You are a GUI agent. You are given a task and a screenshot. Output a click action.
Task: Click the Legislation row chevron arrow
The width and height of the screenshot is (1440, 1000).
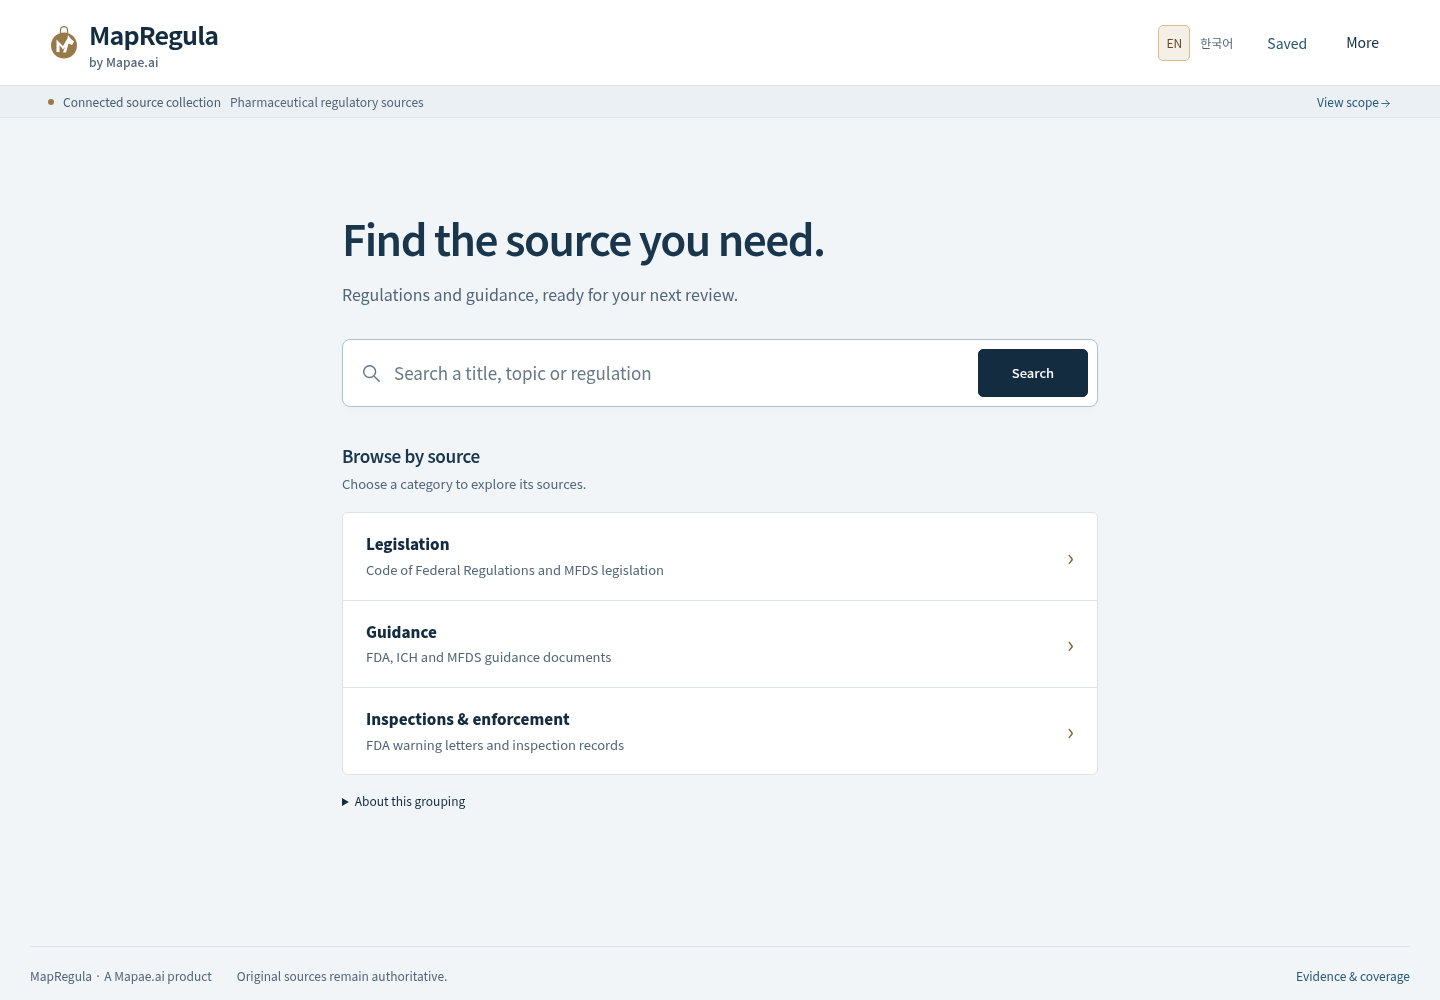click(1070, 559)
